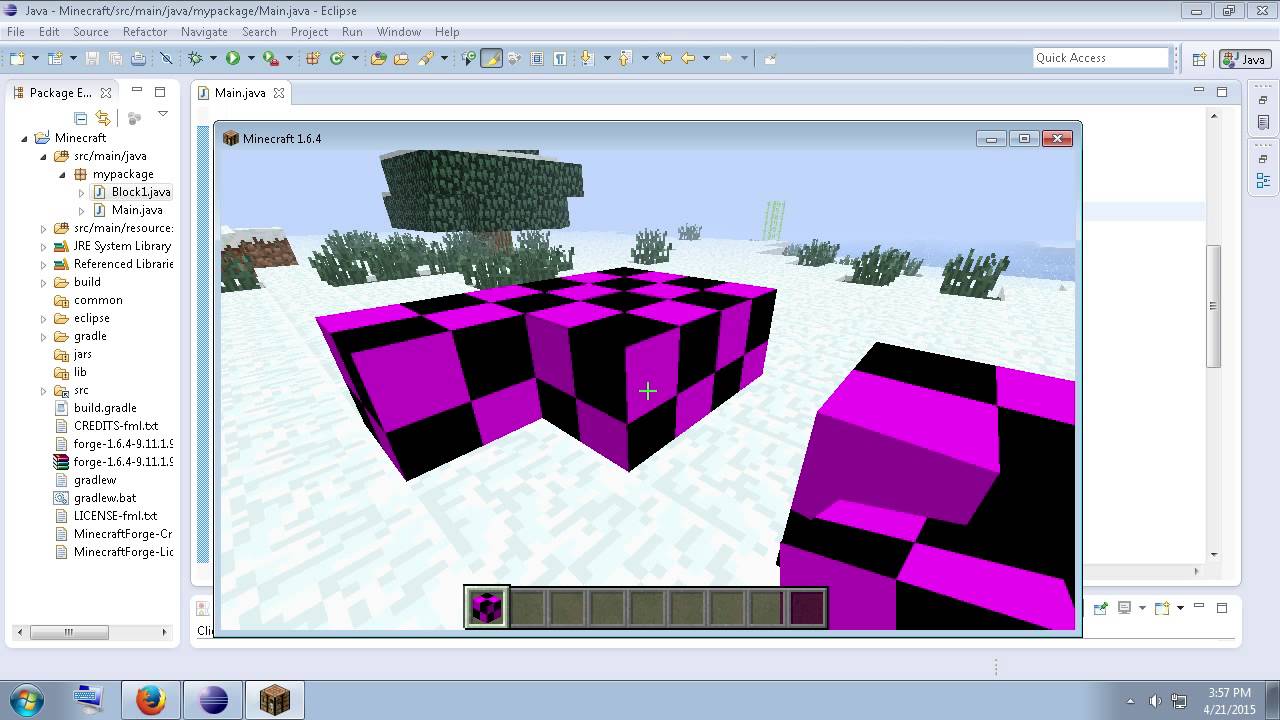This screenshot has height=720, width=1280.
Task: Collapse the mypackage tree node
Action: pyautogui.click(x=62, y=174)
